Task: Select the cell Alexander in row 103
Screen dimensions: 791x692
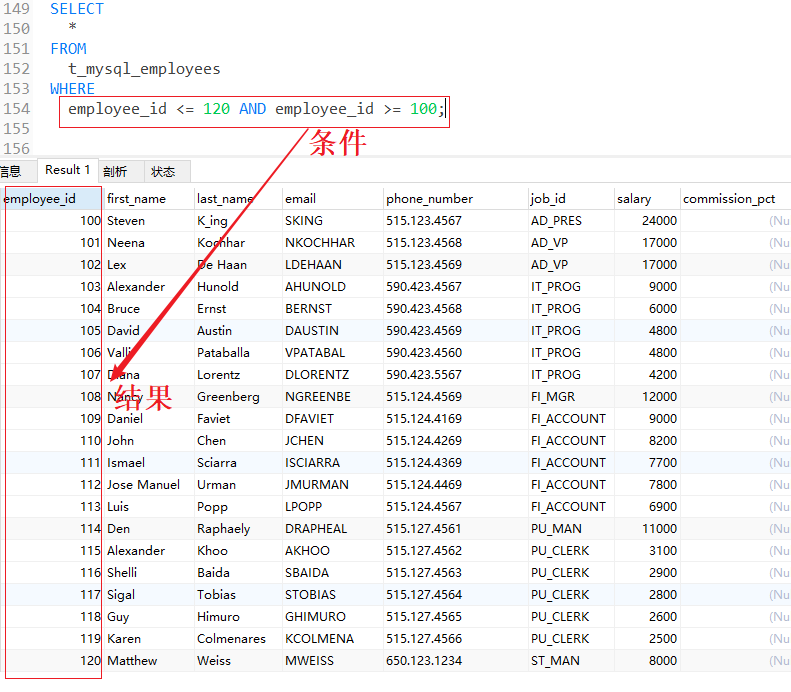Action: click(x=149, y=287)
